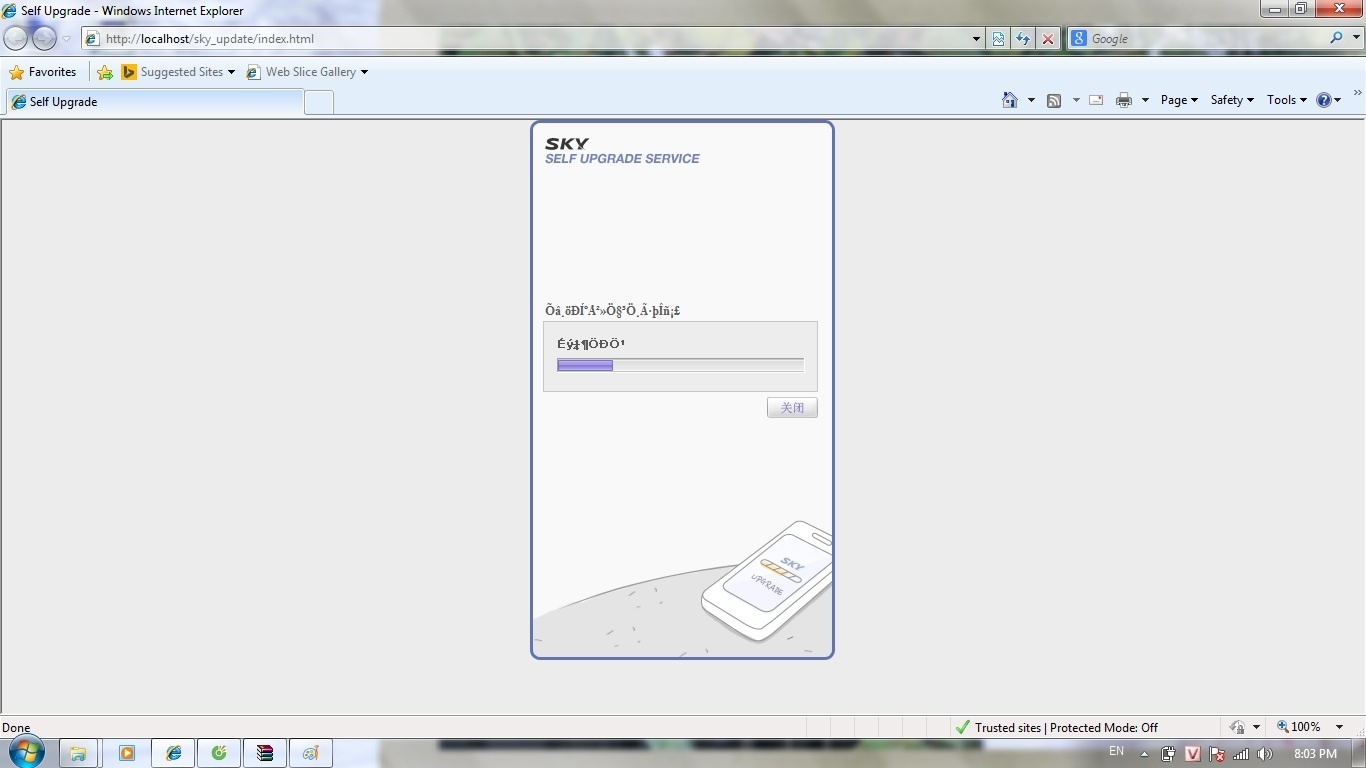1366x768 pixels.
Task: Open the Action Center flag tray icon
Action: [x=1217, y=754]
